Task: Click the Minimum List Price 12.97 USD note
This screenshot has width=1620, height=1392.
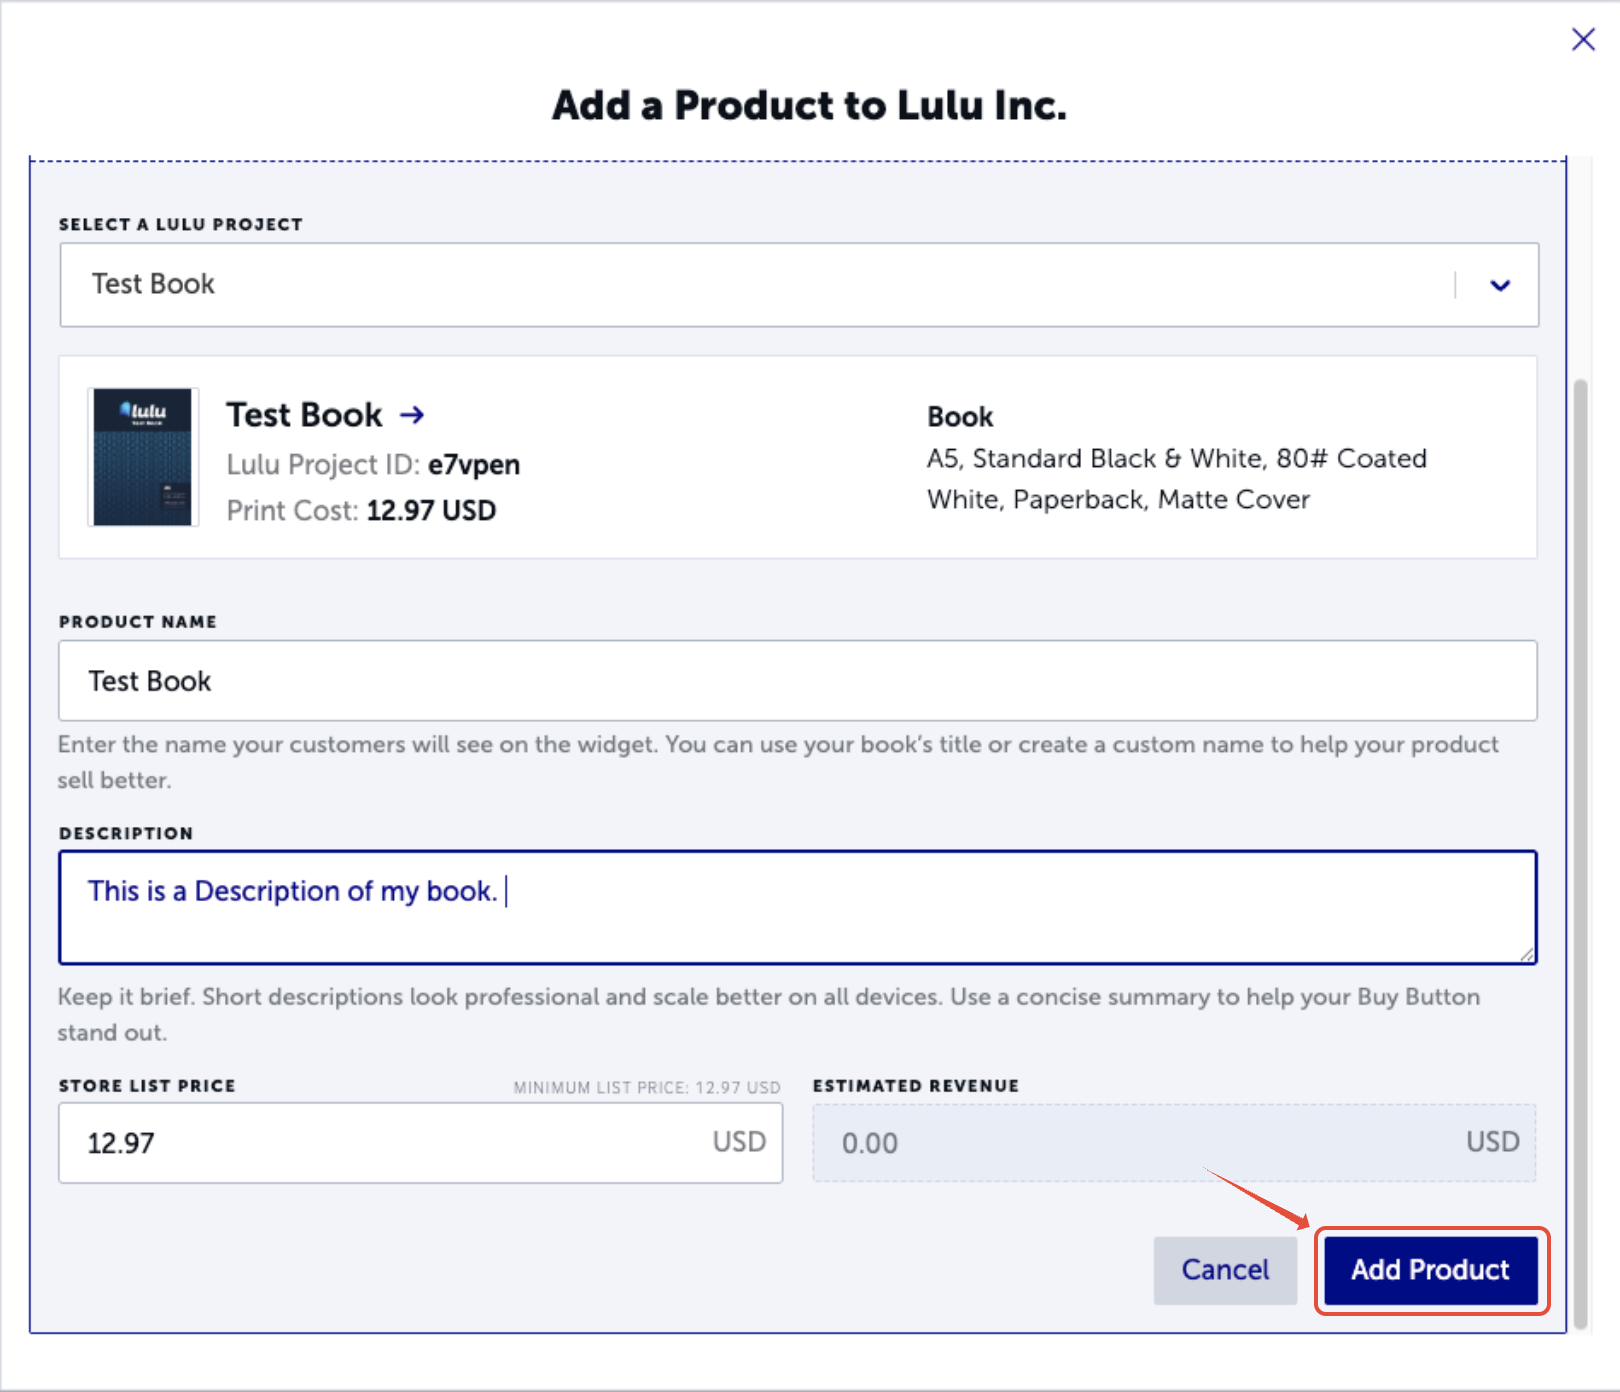Action: click(647, 1088)
